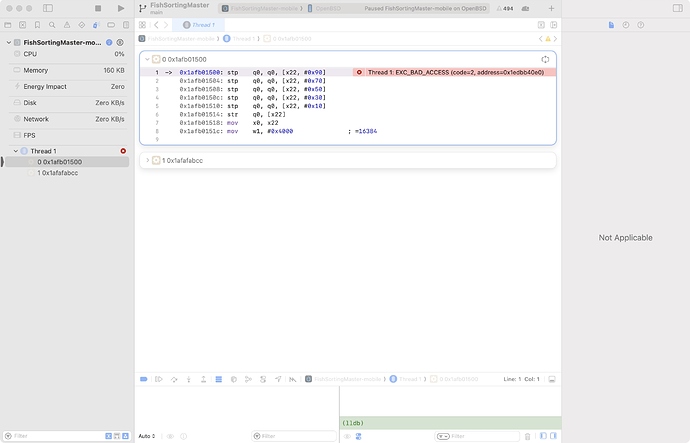Screen dimensions: 690x443
Task: Go back in editor history
Action: click(156, 25)
